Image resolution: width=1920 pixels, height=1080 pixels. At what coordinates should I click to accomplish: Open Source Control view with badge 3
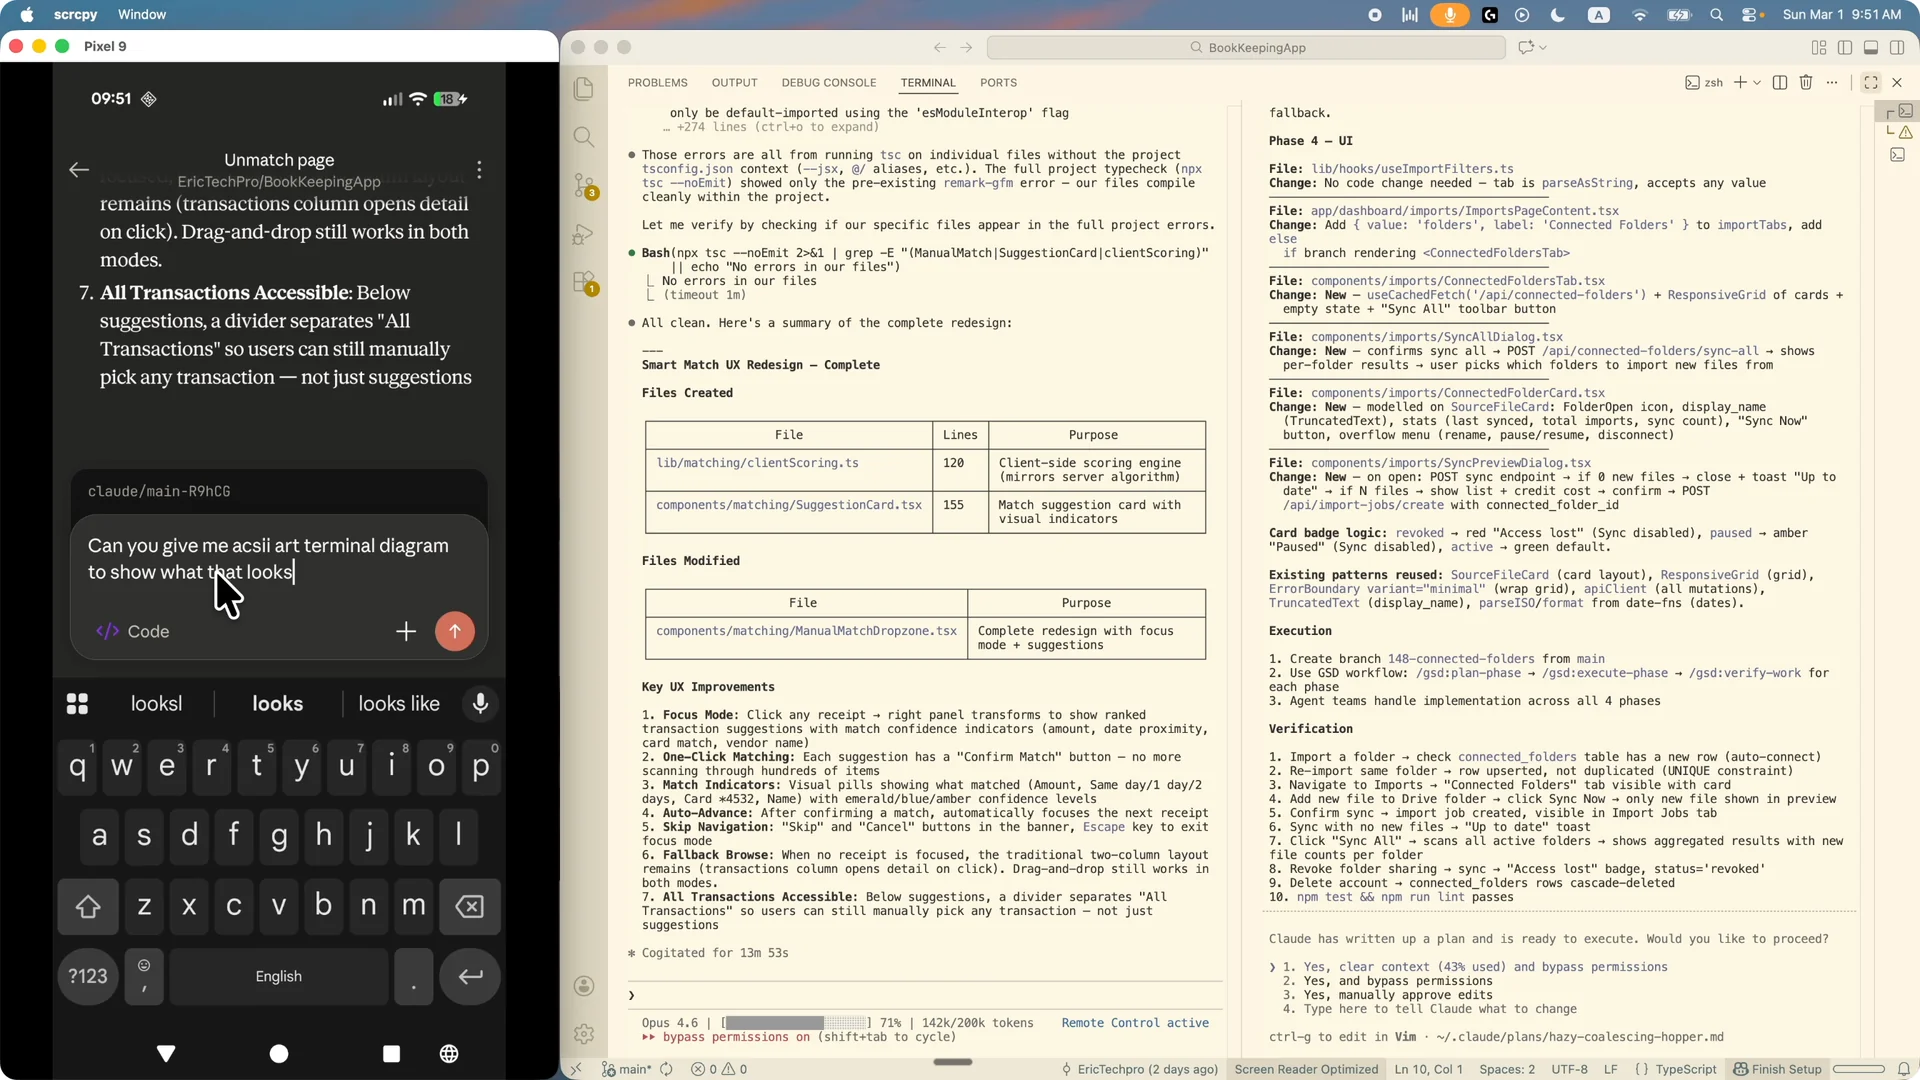click(x=584, y=185)
